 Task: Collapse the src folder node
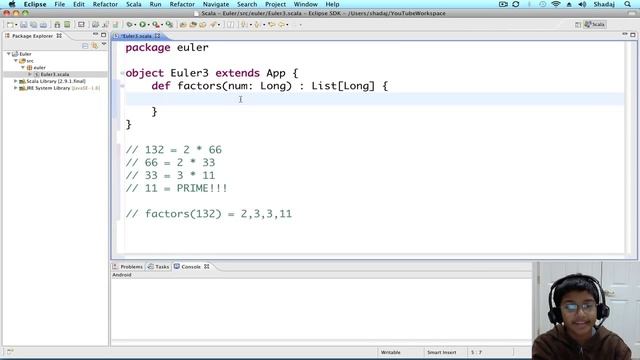point(16,60)
